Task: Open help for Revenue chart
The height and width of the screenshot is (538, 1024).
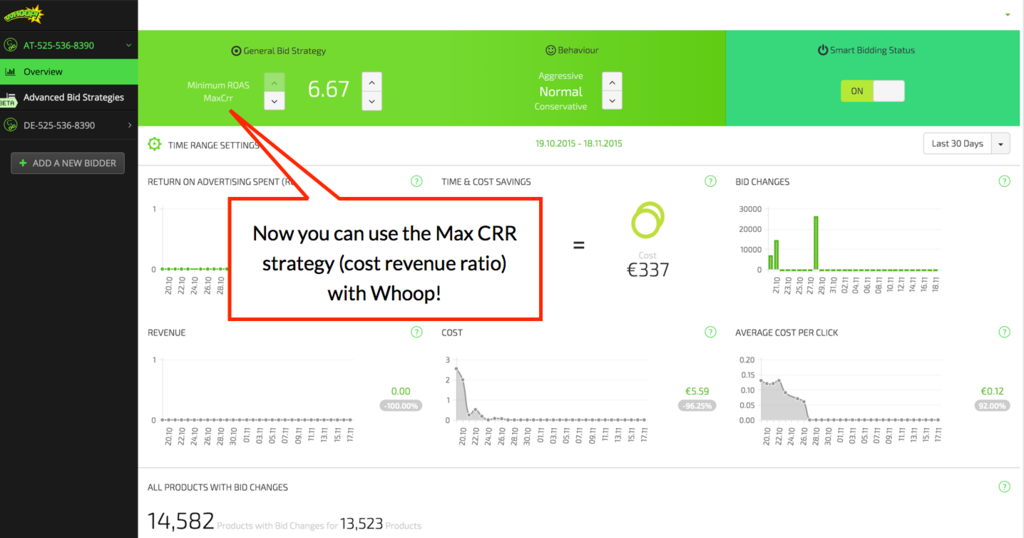Action: pos(417,332)
